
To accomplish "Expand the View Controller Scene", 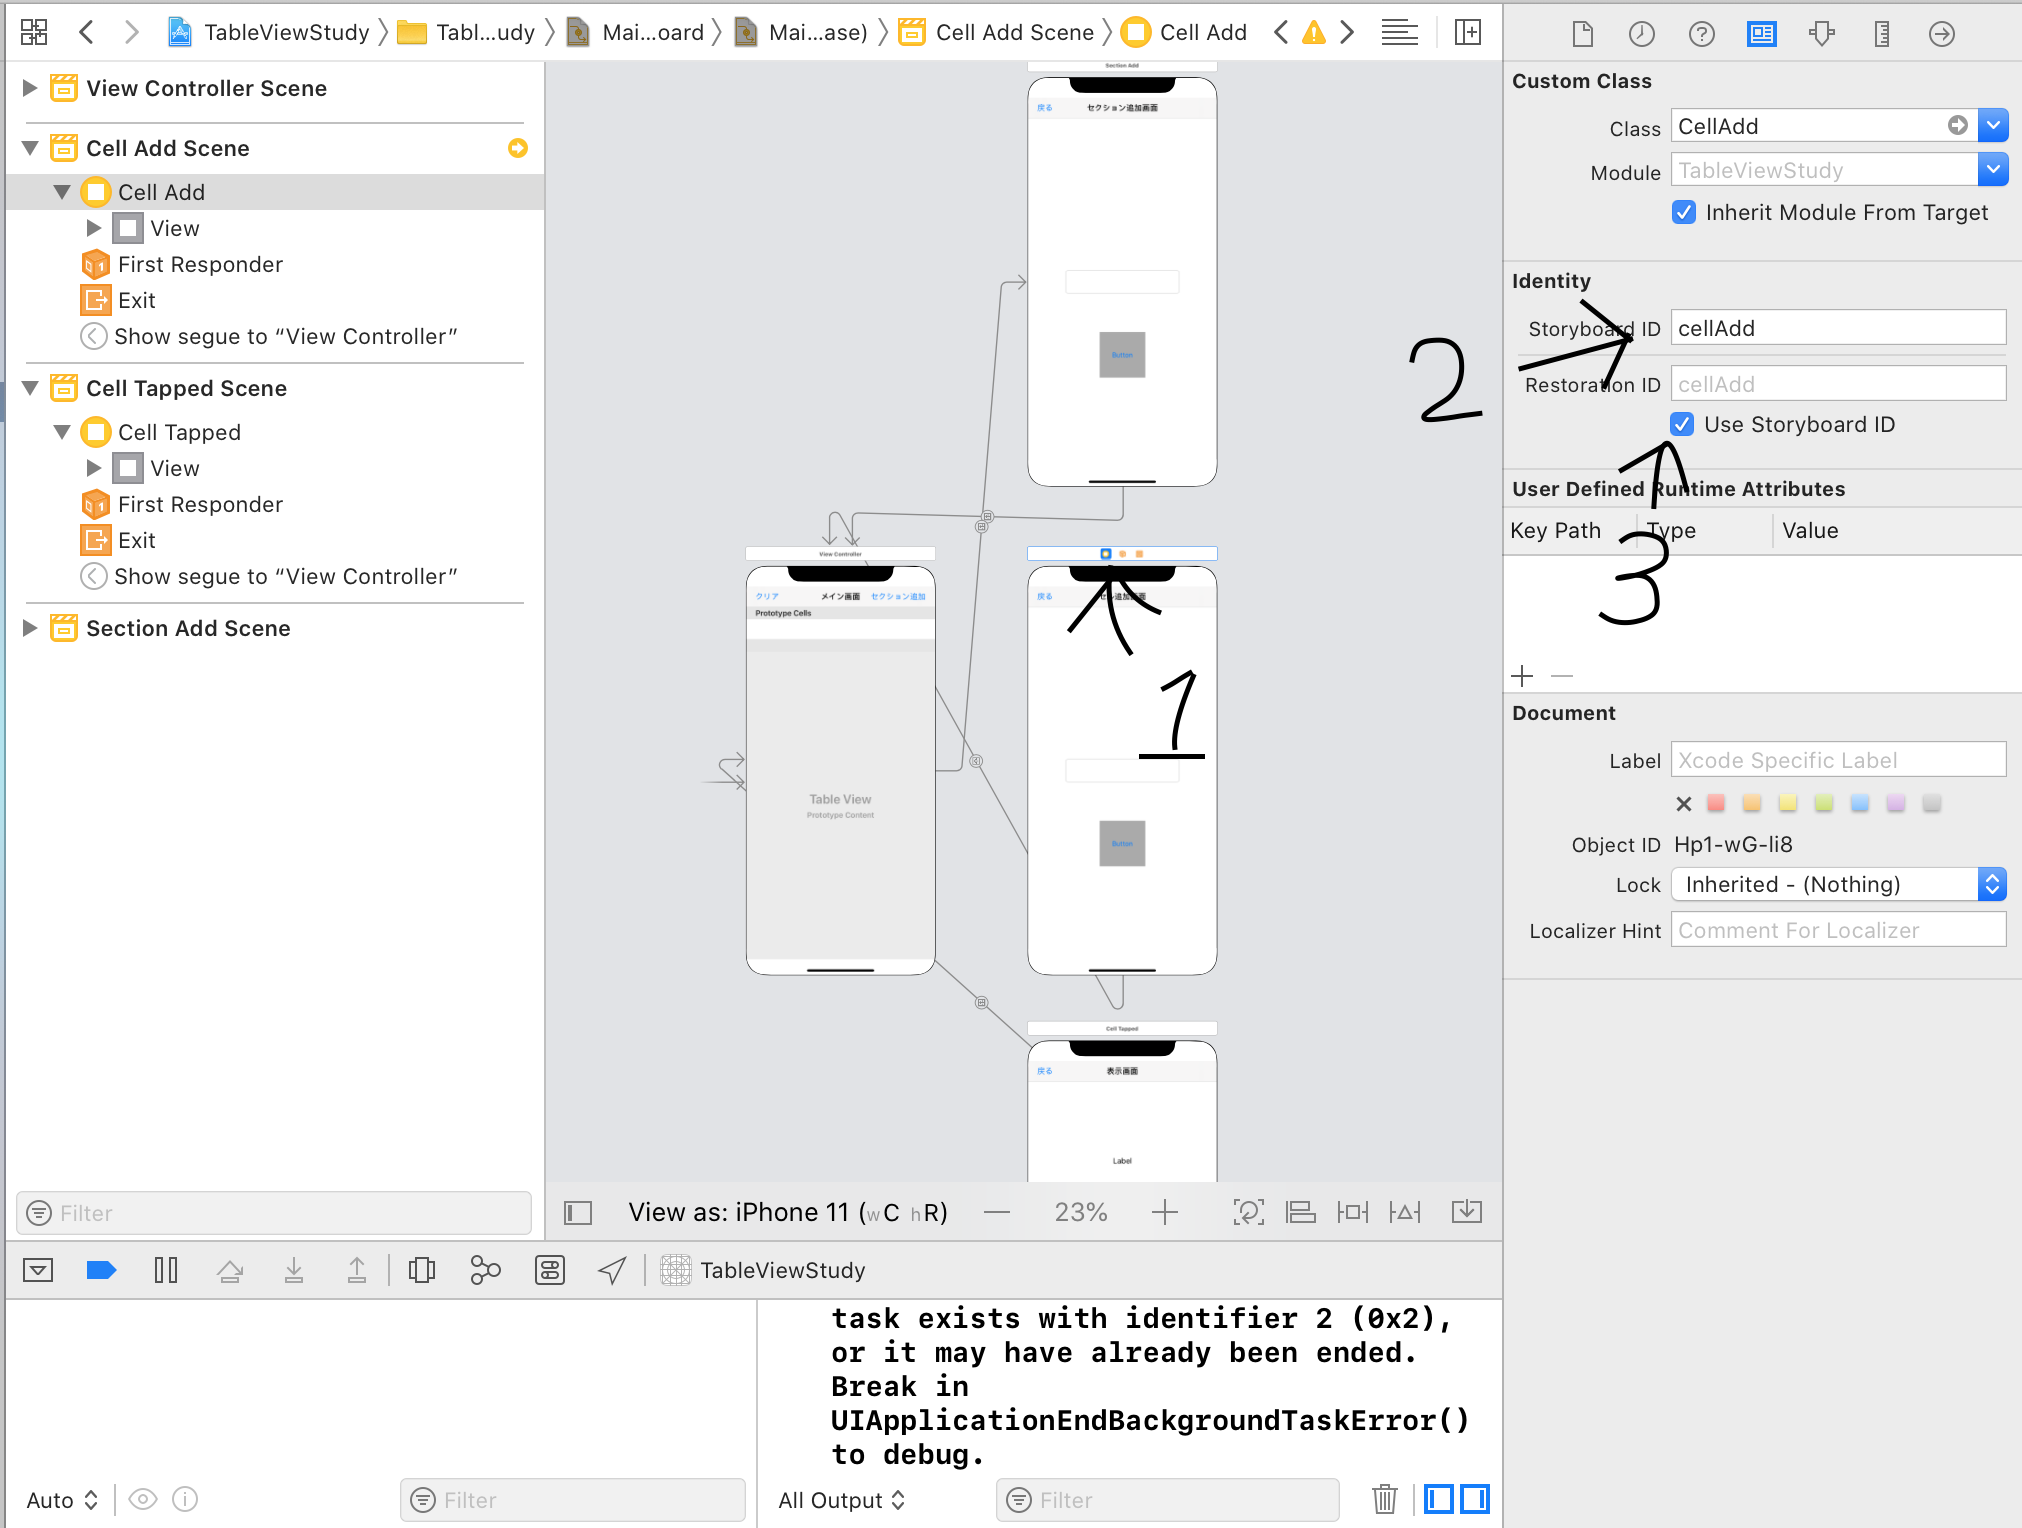I will pyautogui.click(x=30, y=88).
